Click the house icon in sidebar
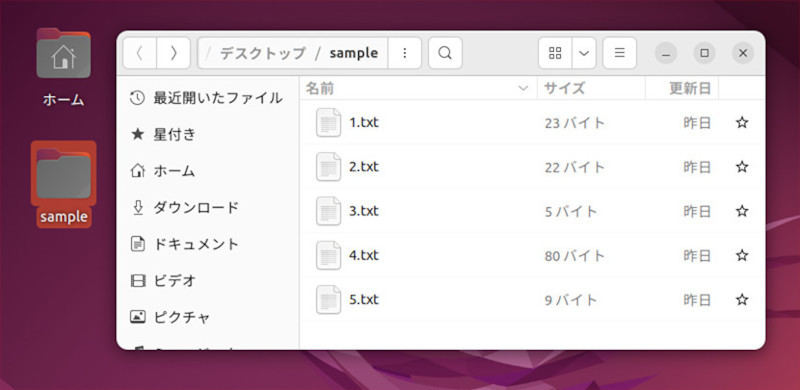Viewport: 800px width, 390px height. pos(138,171)
